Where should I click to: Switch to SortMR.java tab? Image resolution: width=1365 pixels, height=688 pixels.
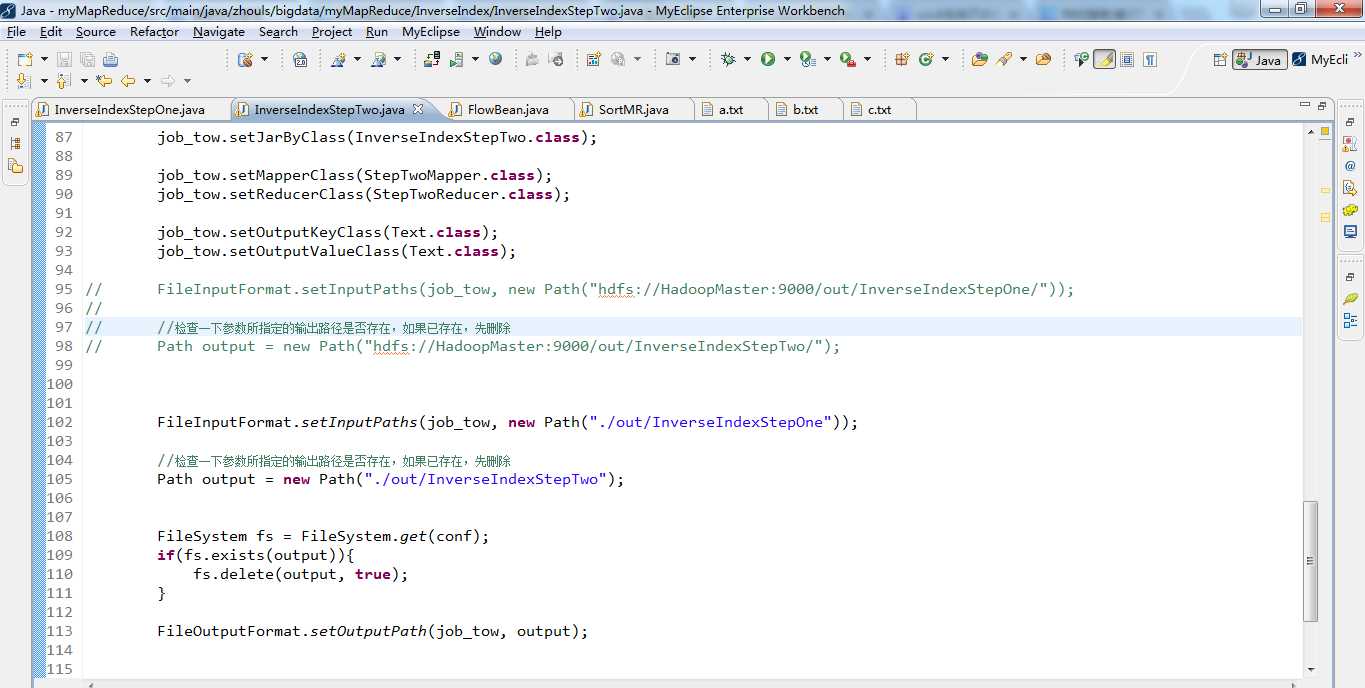coord(633,110)
